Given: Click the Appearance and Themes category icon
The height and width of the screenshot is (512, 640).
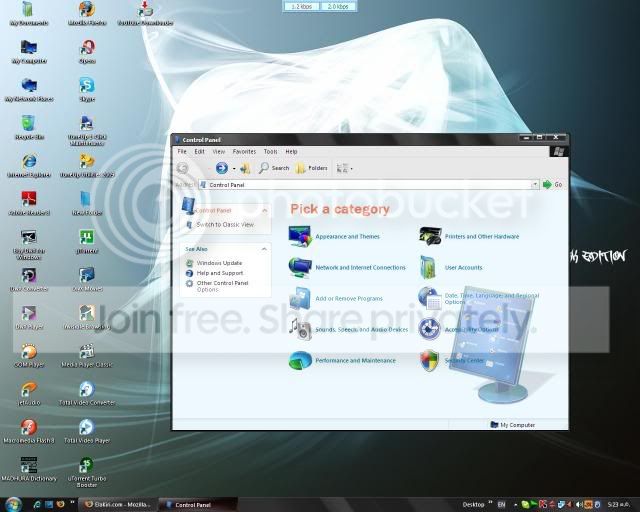Looking at the screenshot, I should tap(300, 236).
